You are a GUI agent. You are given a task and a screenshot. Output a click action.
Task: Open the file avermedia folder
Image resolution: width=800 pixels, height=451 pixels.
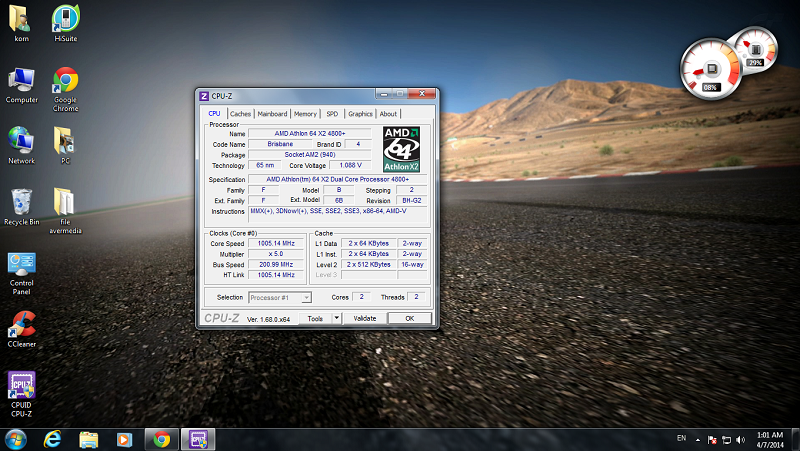click(65, 211)
